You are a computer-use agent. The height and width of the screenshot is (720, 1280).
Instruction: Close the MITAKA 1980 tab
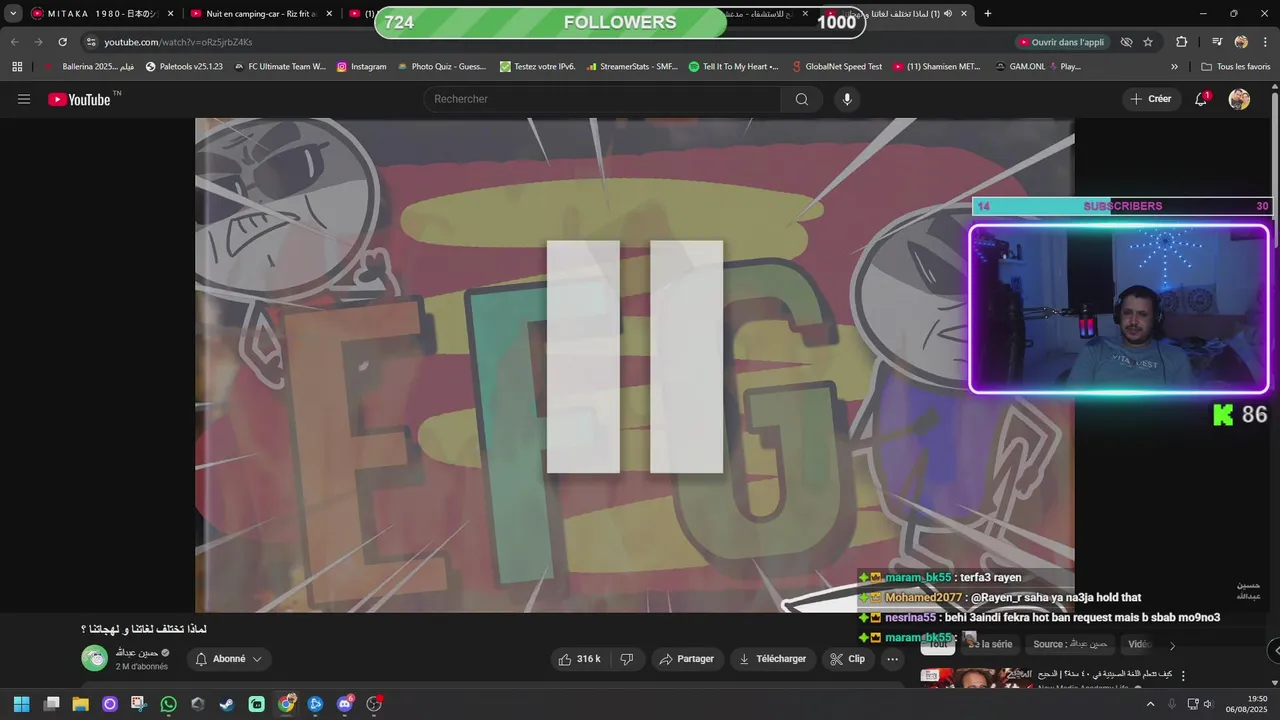[x=170, y=14]
